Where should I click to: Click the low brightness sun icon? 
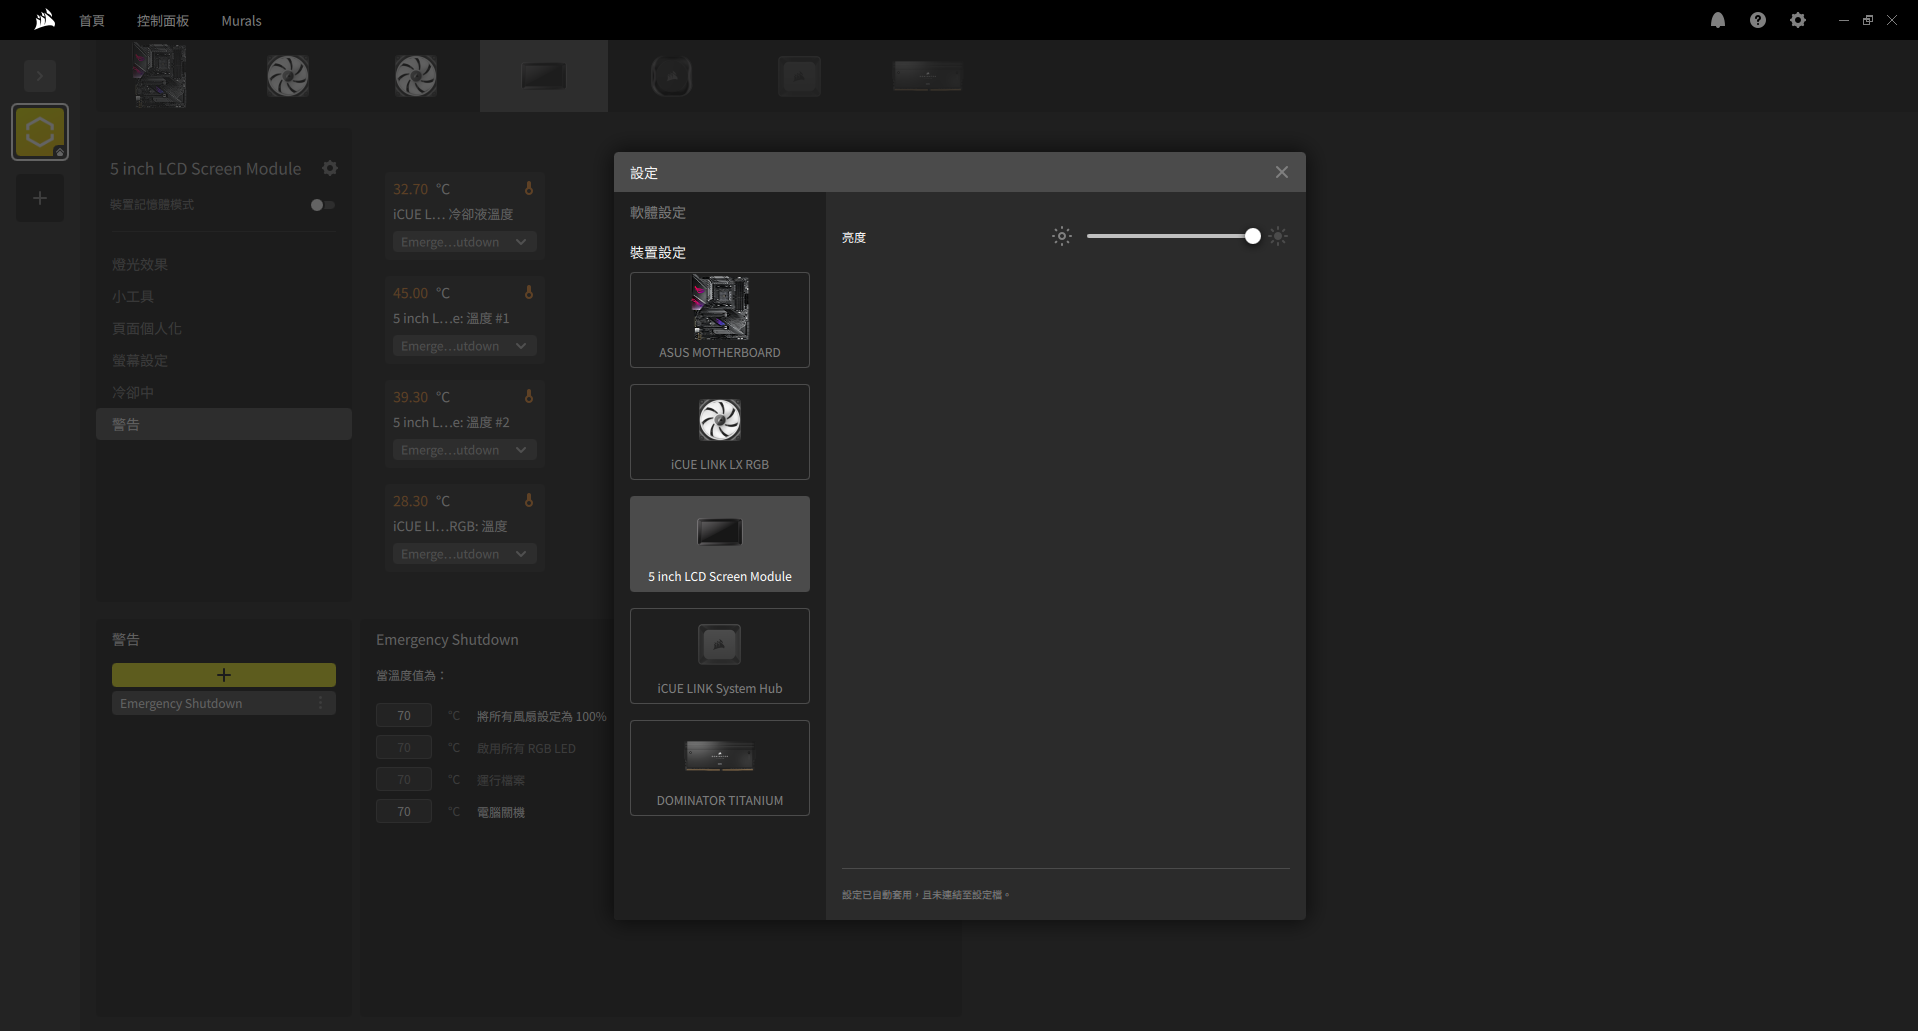point(1062,236)
